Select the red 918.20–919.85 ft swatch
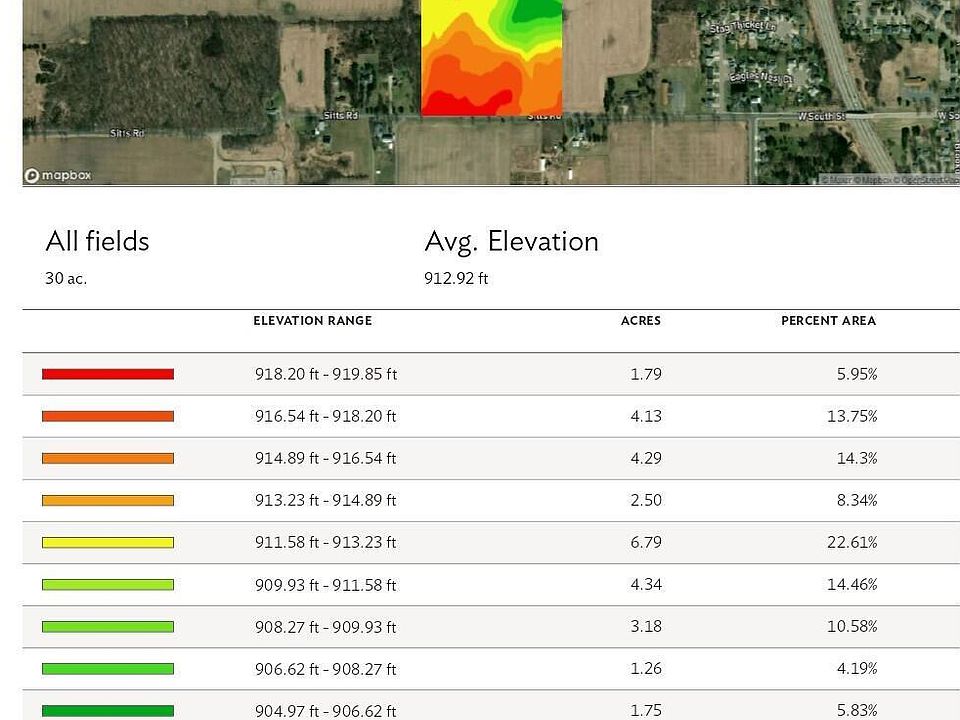Screen dimensions: 960x720 (x=108, y=374)
